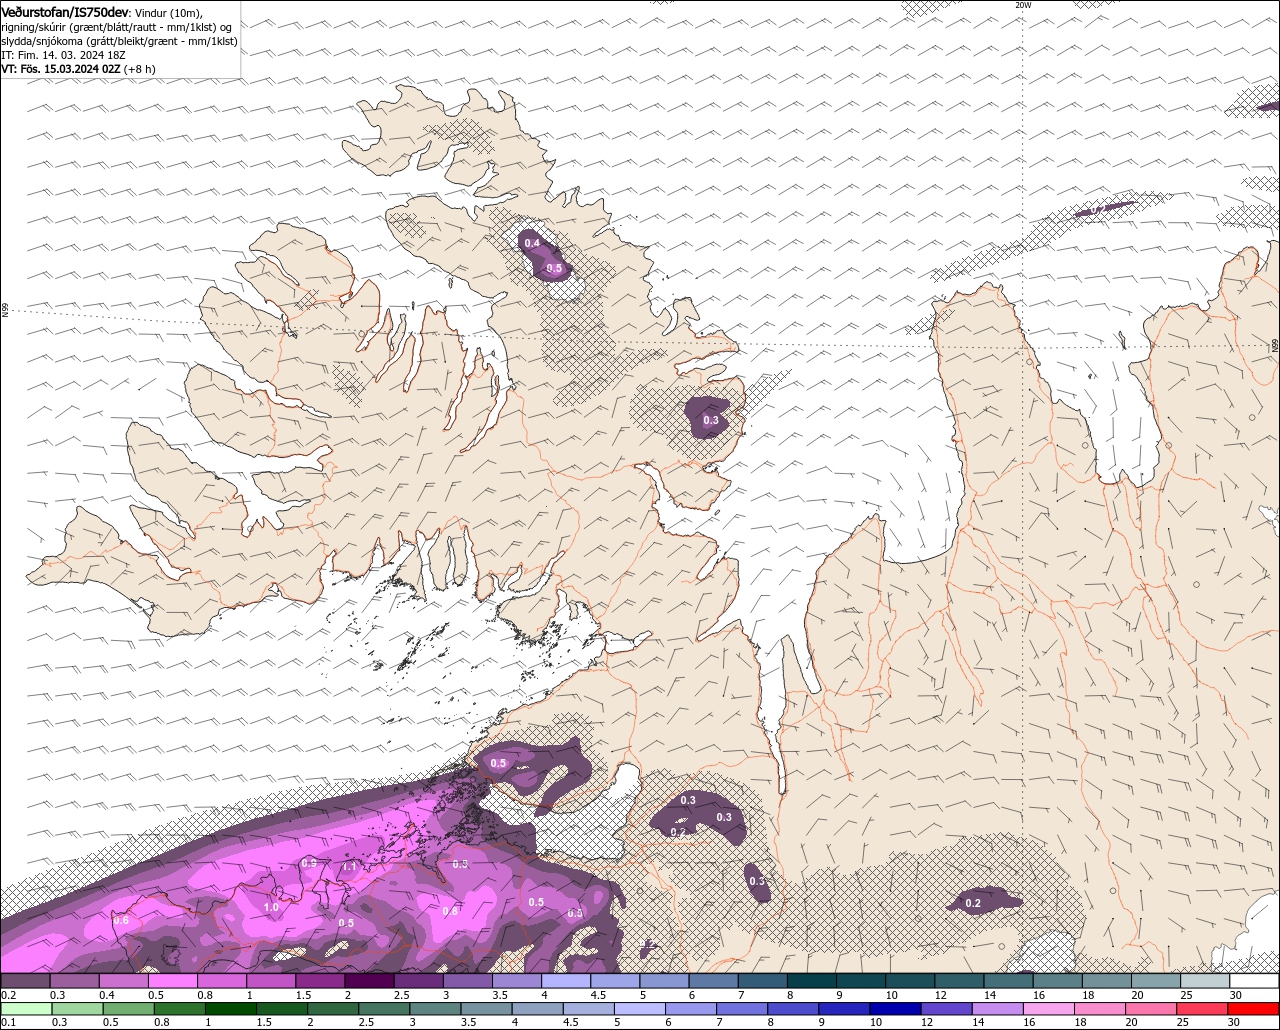Click lower legend swatch labeled 0.3
Screen dimensions: 1280x1030
77,1008
